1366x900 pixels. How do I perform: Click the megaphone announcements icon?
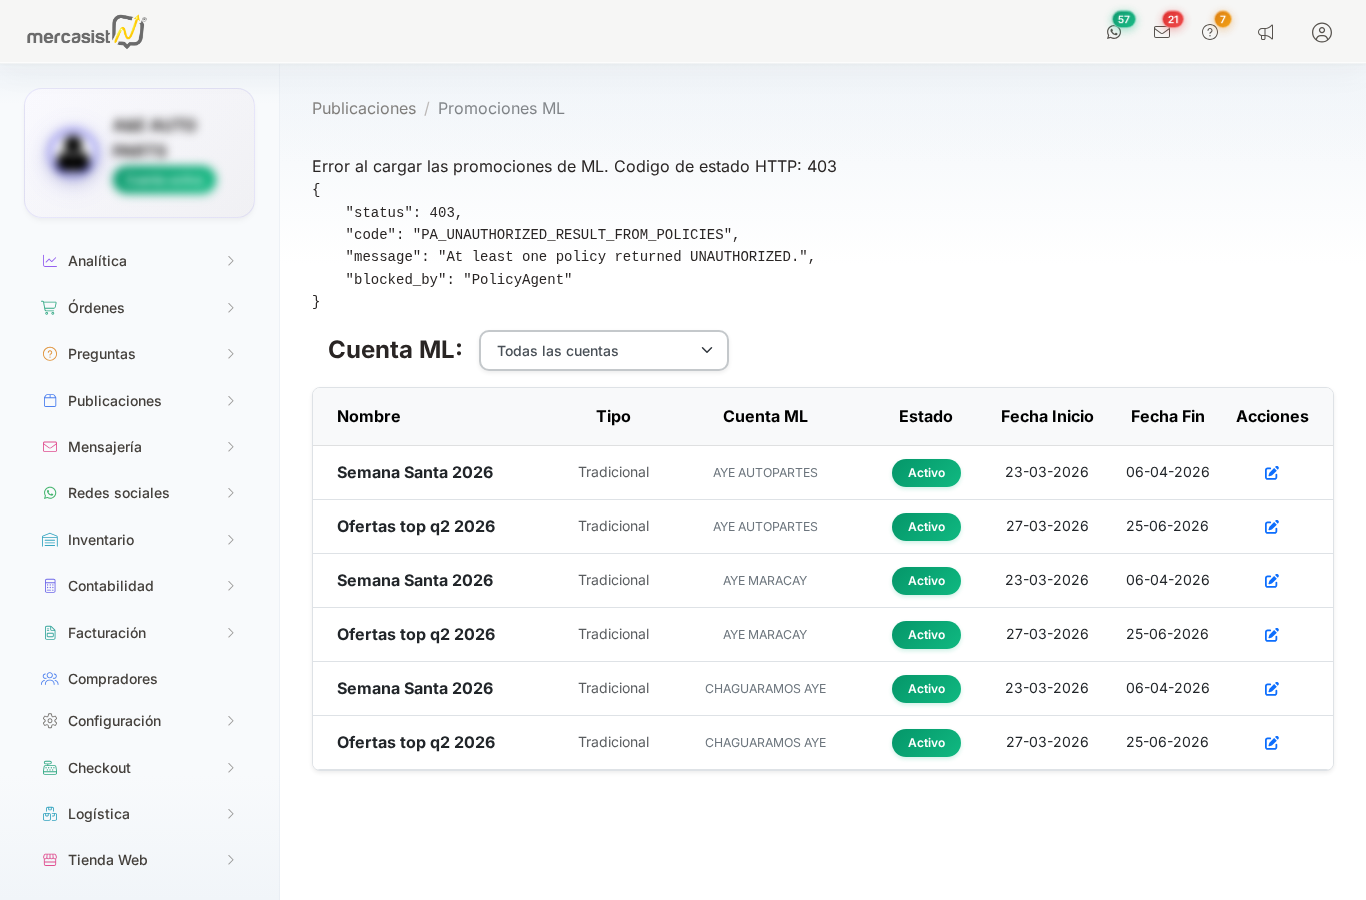point(1266,32)
